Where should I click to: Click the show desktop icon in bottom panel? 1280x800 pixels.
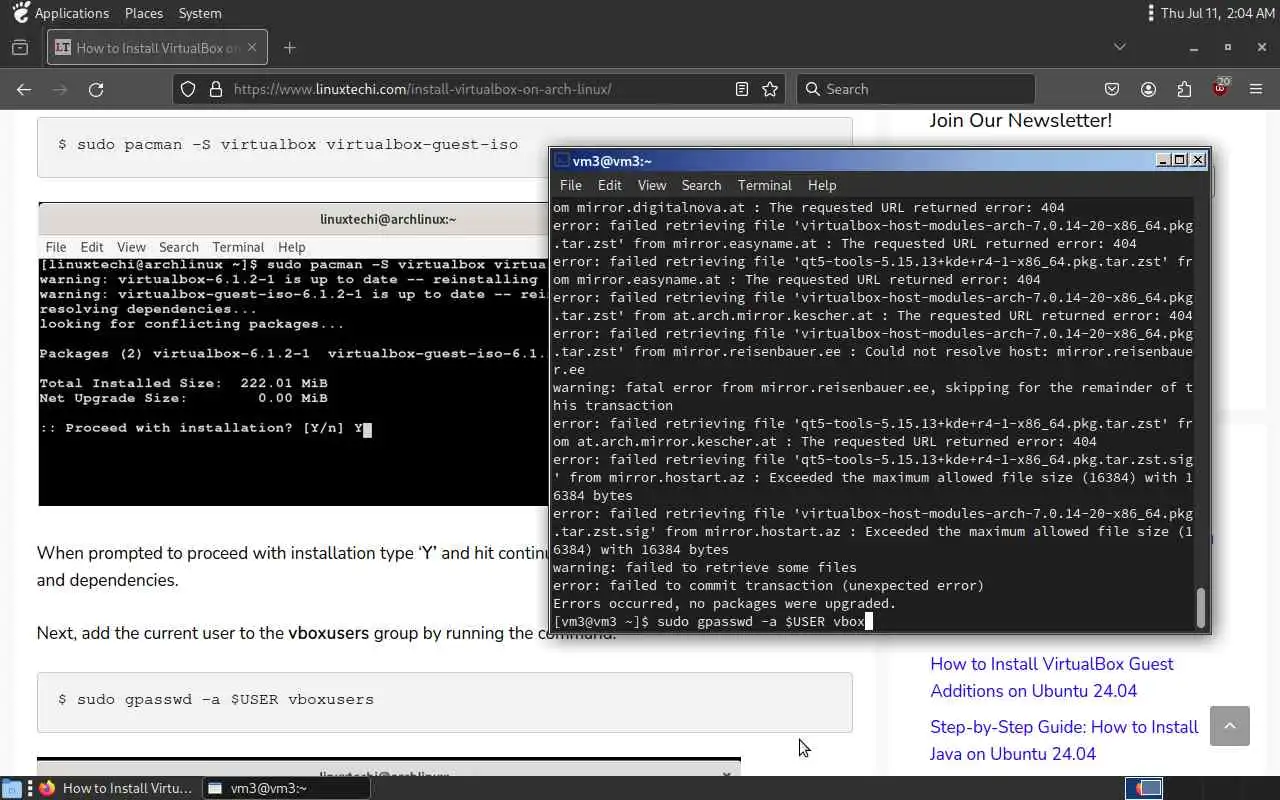[10, 788]
